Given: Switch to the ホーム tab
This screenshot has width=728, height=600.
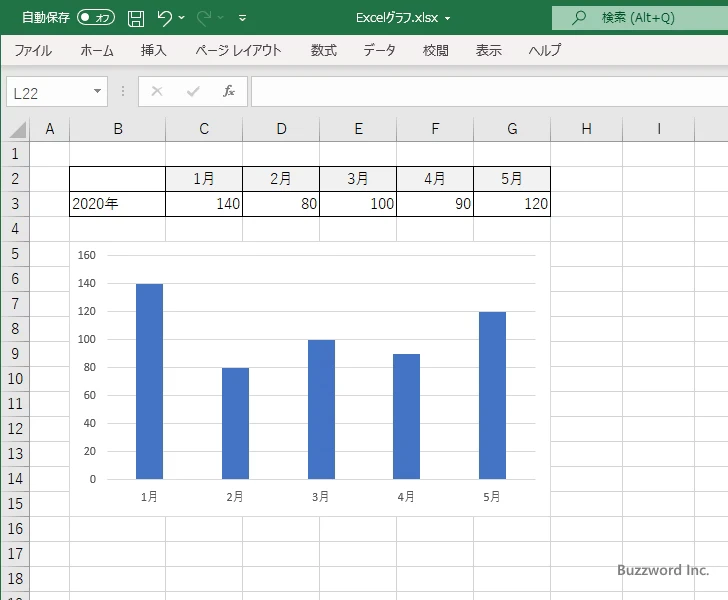Looking at the screenshot, I should 97,50.
